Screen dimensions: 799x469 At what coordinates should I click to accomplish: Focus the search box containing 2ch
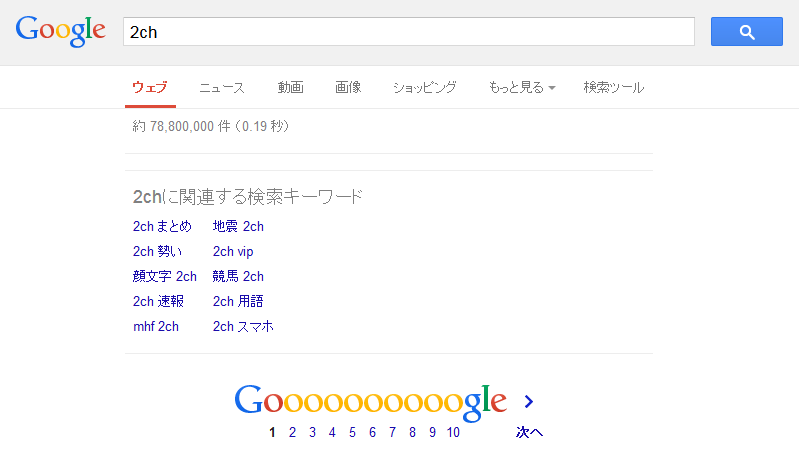(408, 32)
